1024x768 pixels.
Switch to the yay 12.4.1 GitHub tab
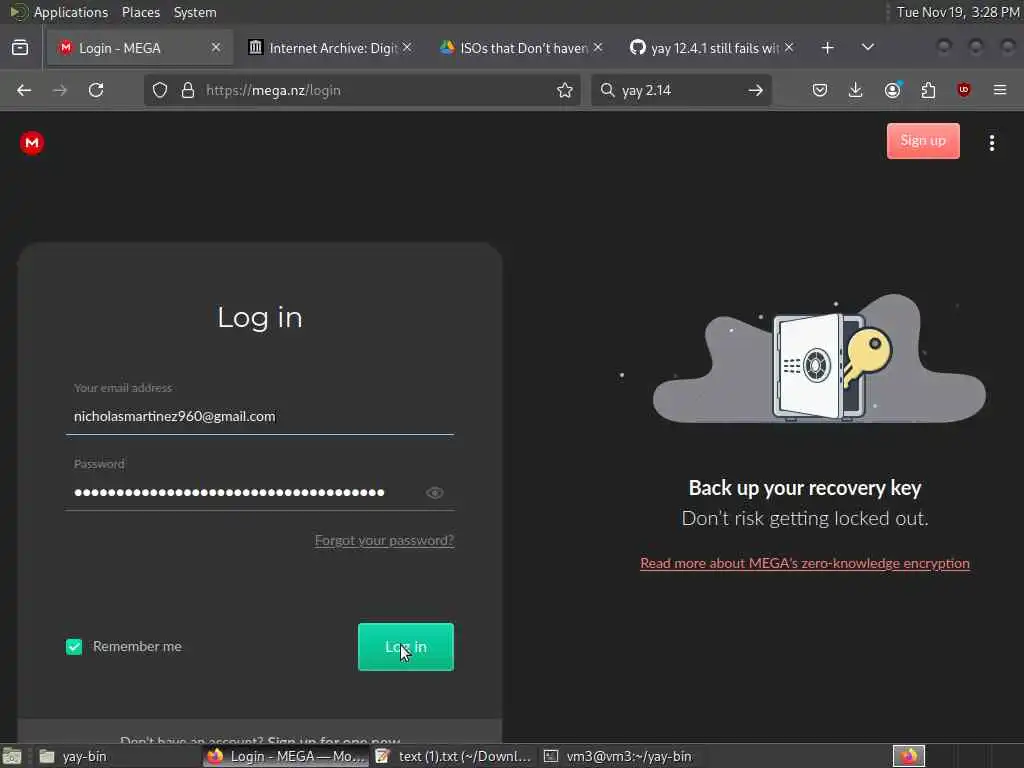tap(712, 48)
